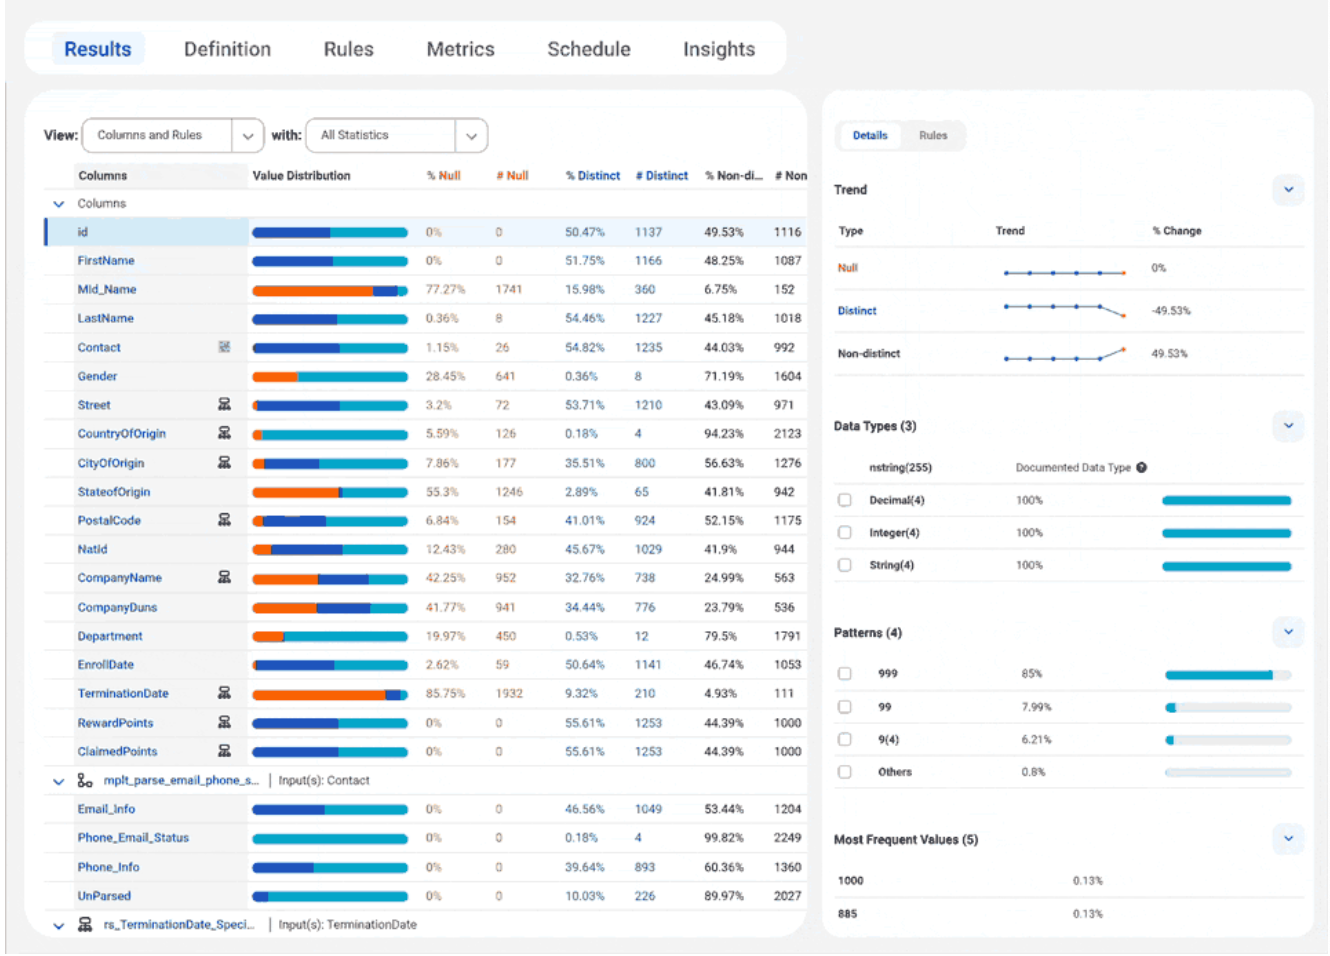
Task: Click the rule icon in the PostalCode row
Action: 224,520
